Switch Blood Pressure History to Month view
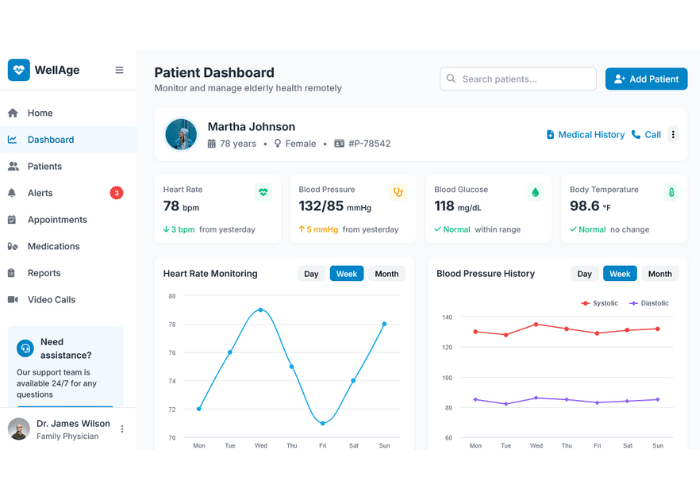Image resolution: width=700 pixels, height=500 pixels. click(660, 274)
